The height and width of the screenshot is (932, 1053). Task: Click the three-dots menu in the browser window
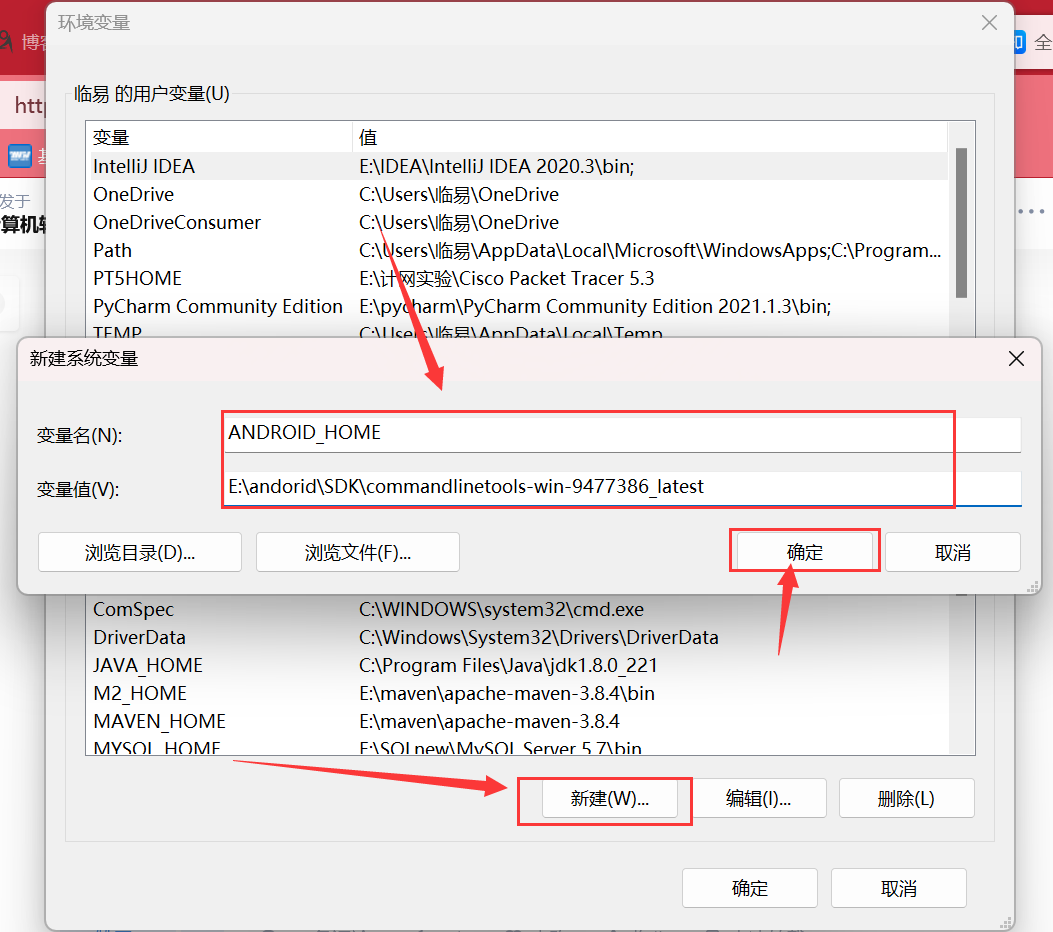point(1032,211)
